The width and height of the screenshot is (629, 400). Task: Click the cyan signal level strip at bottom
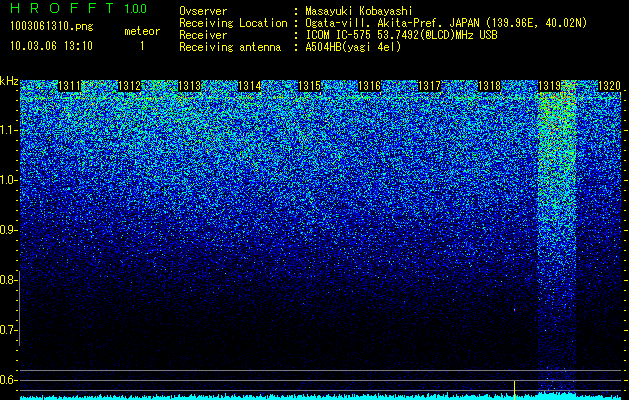tap(321, 396)
